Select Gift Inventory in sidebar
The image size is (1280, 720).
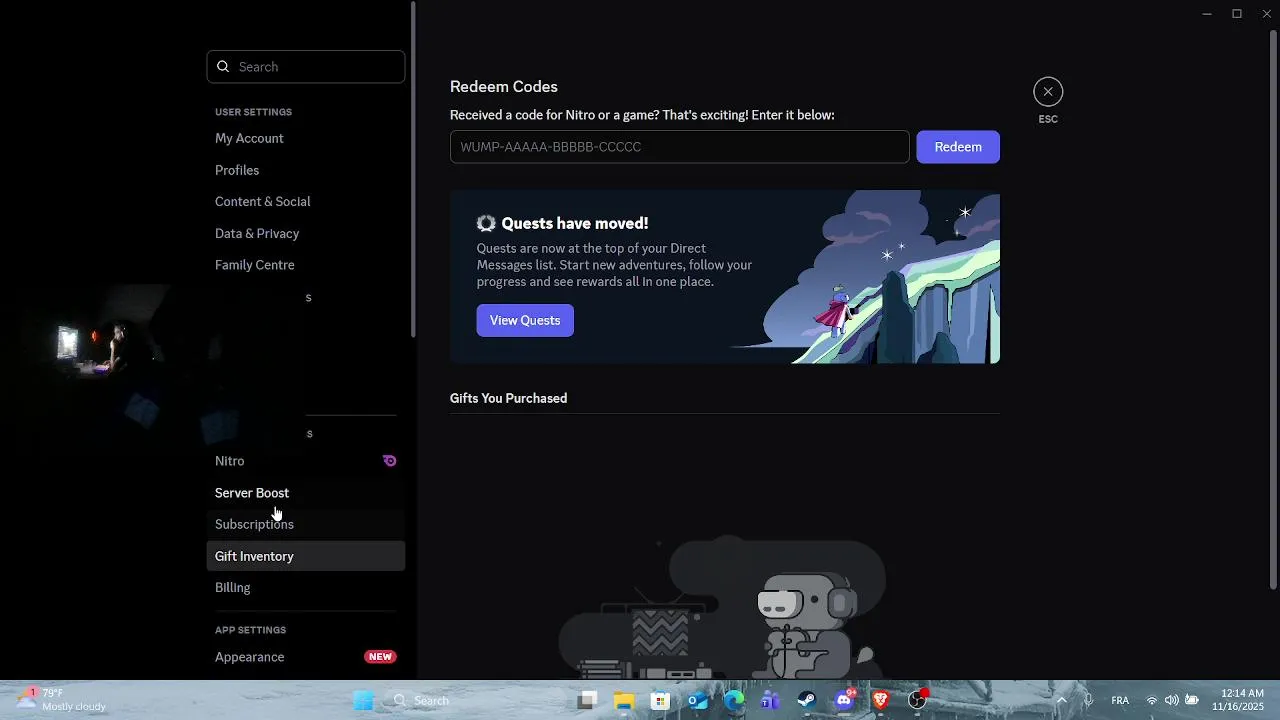coord(305,556)
